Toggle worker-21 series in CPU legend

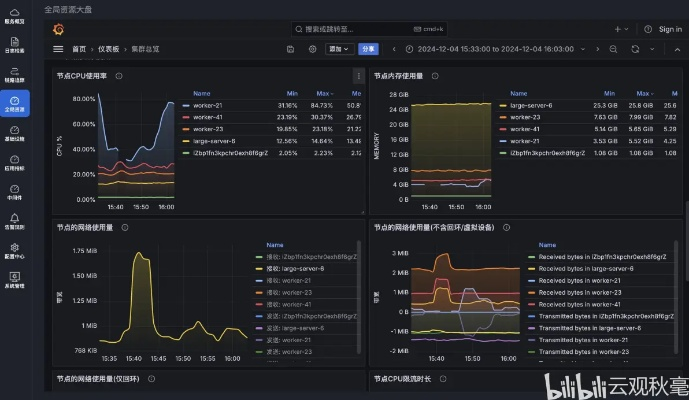point(207,104)
